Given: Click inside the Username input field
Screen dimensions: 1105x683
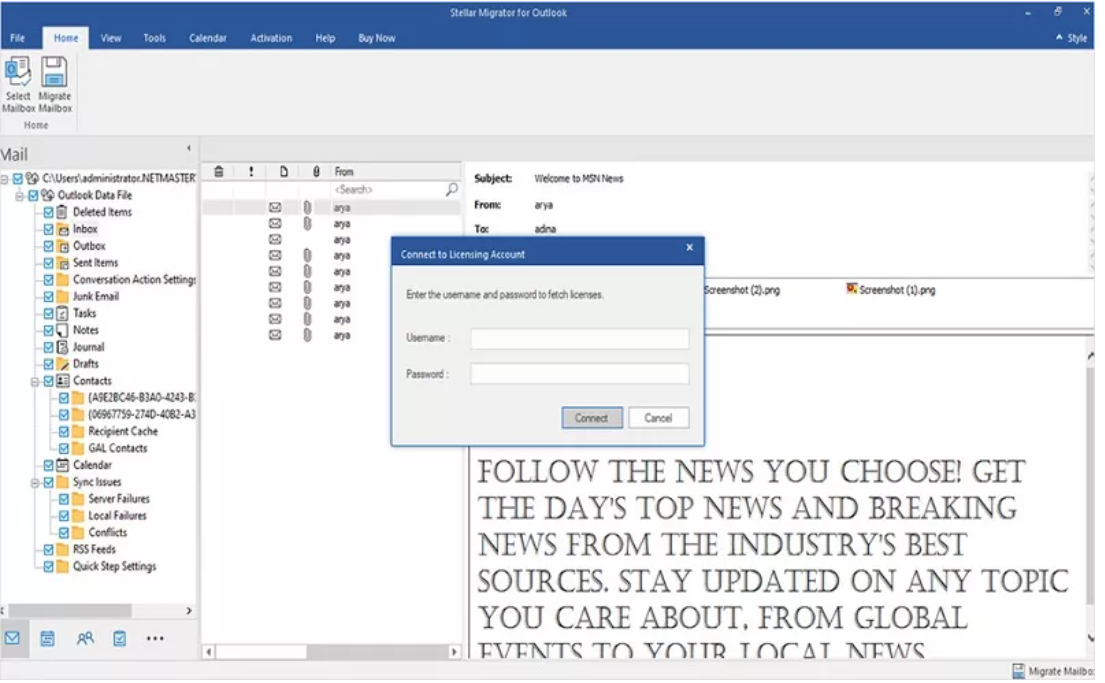Looking at the screenshot, I should [x=578, y=338].
